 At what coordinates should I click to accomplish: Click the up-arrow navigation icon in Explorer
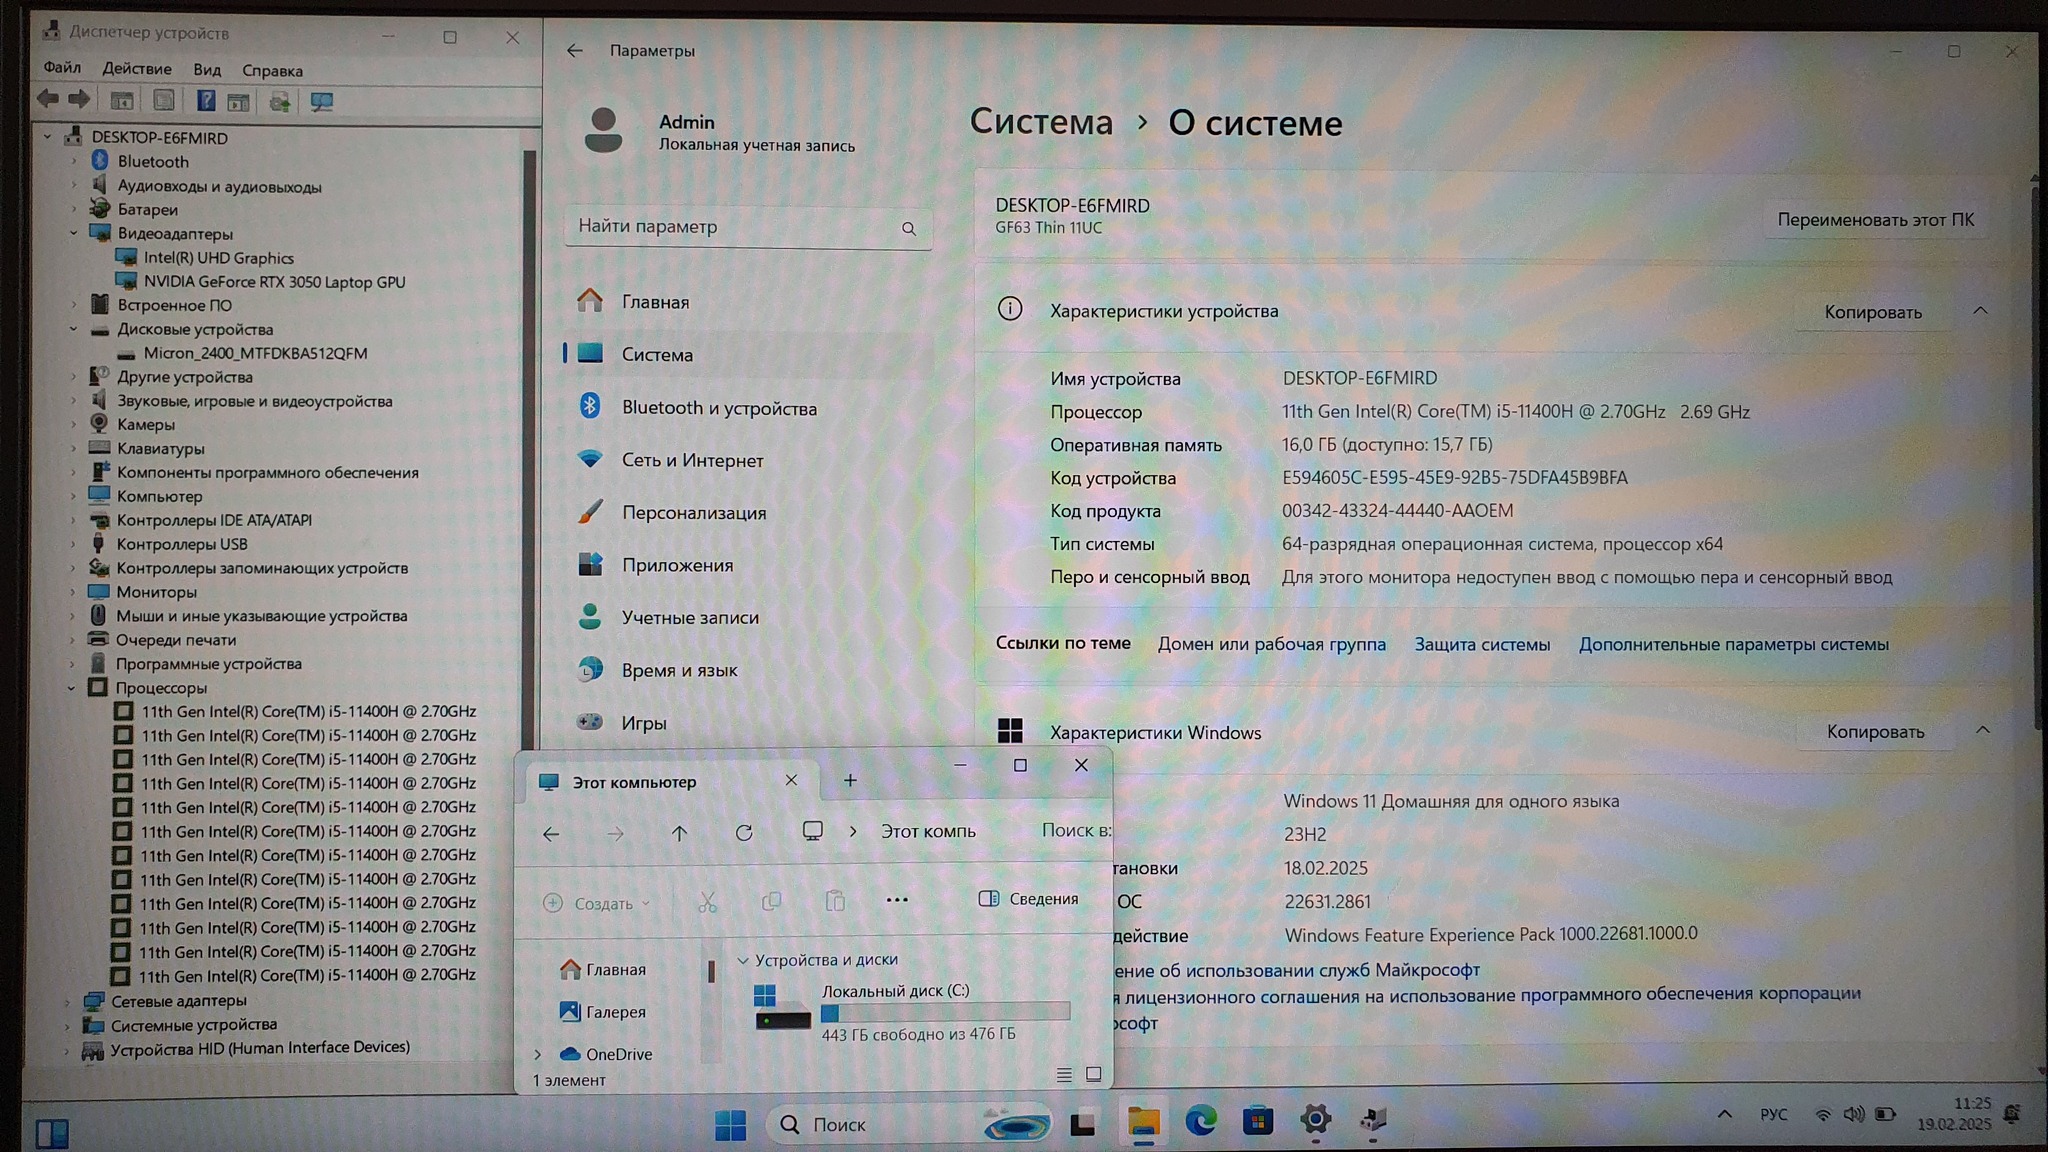(x=679, y=833)
